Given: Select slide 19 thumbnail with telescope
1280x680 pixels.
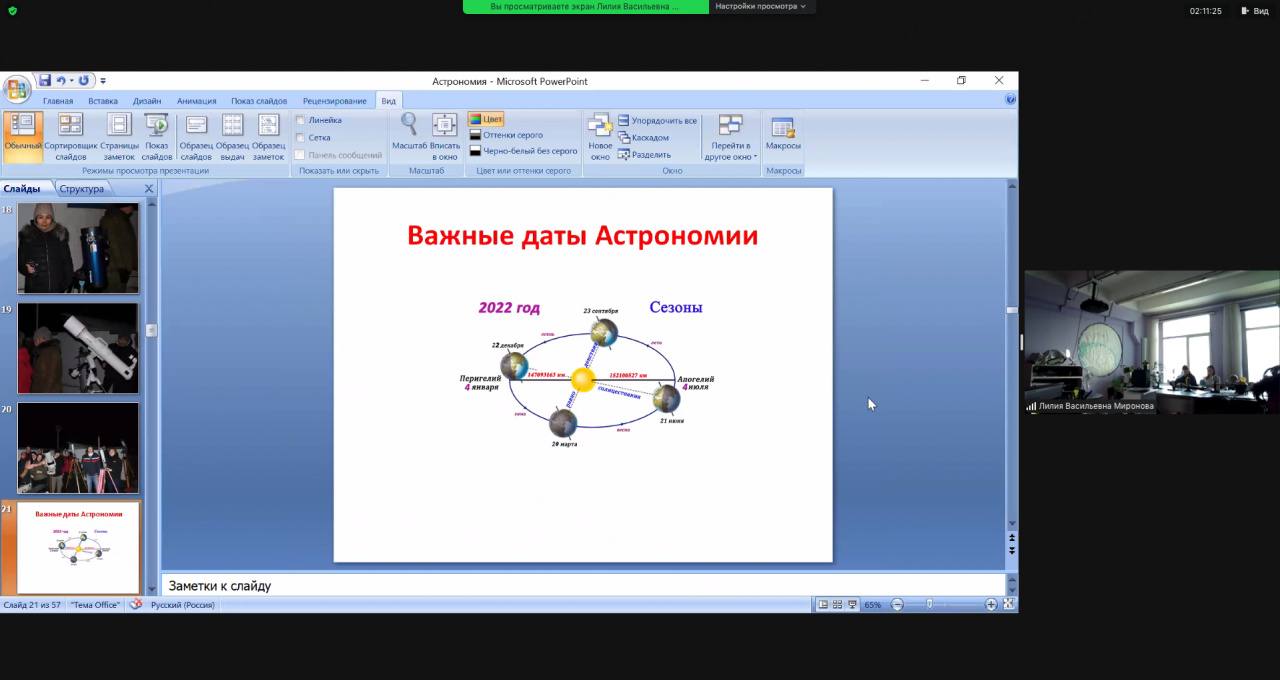Looking at the screenshot, I should coord(78,348).
